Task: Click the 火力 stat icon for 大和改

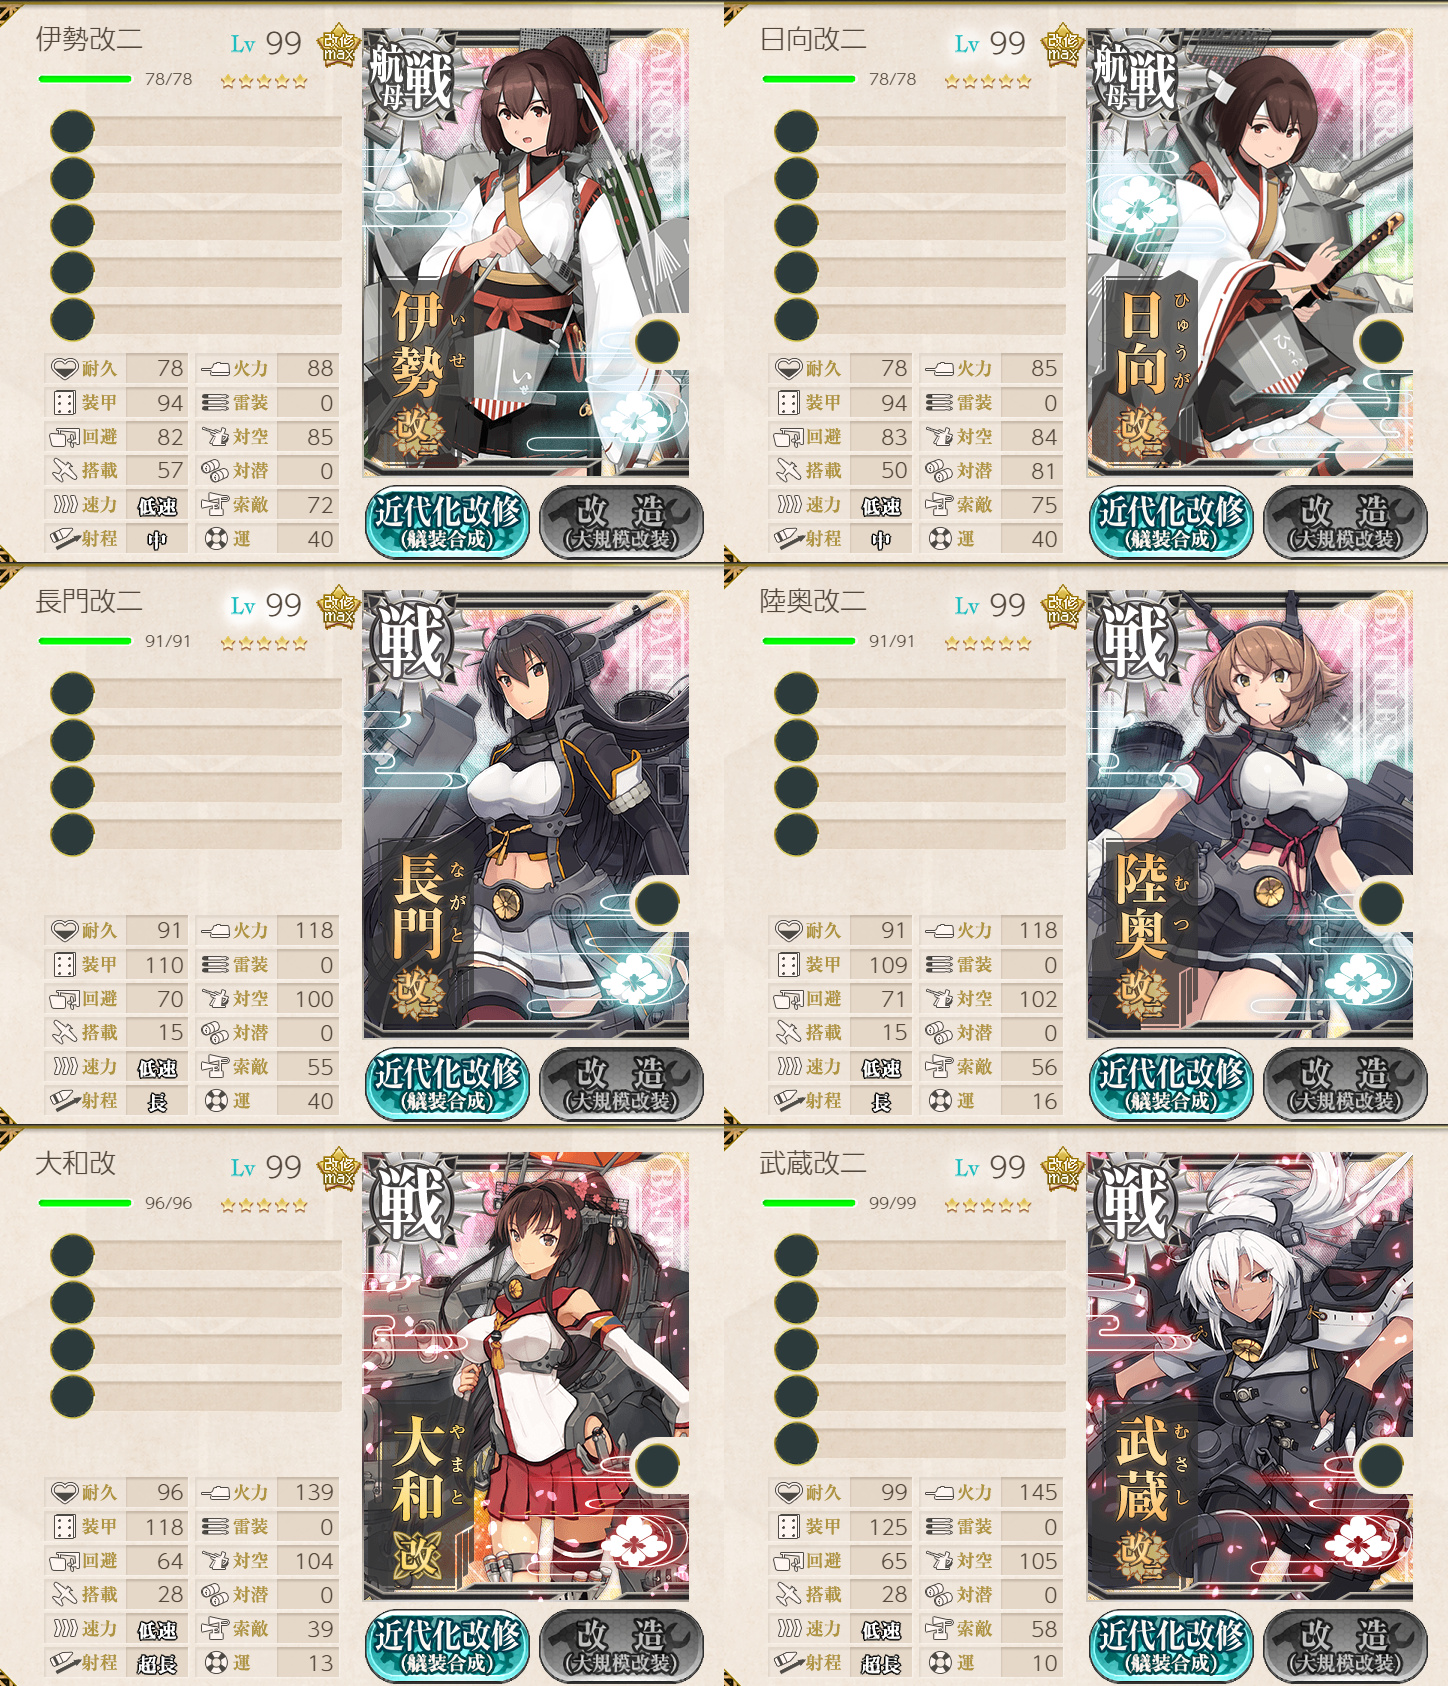Action: click(x=215, y=1493)
